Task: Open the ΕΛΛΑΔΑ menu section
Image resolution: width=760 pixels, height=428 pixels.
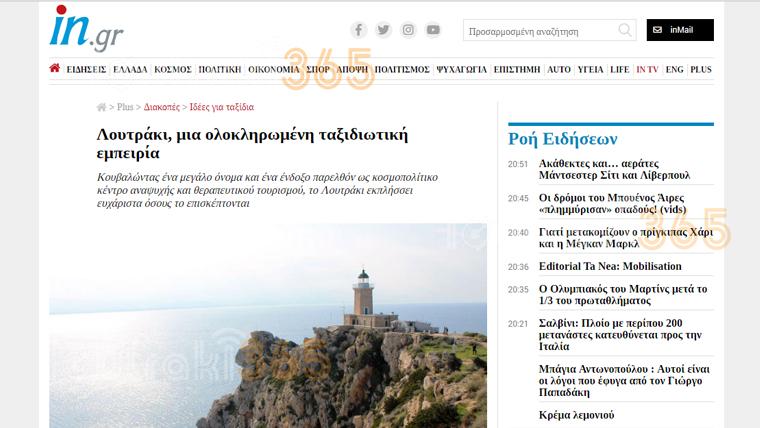Action: click(130, 69)
